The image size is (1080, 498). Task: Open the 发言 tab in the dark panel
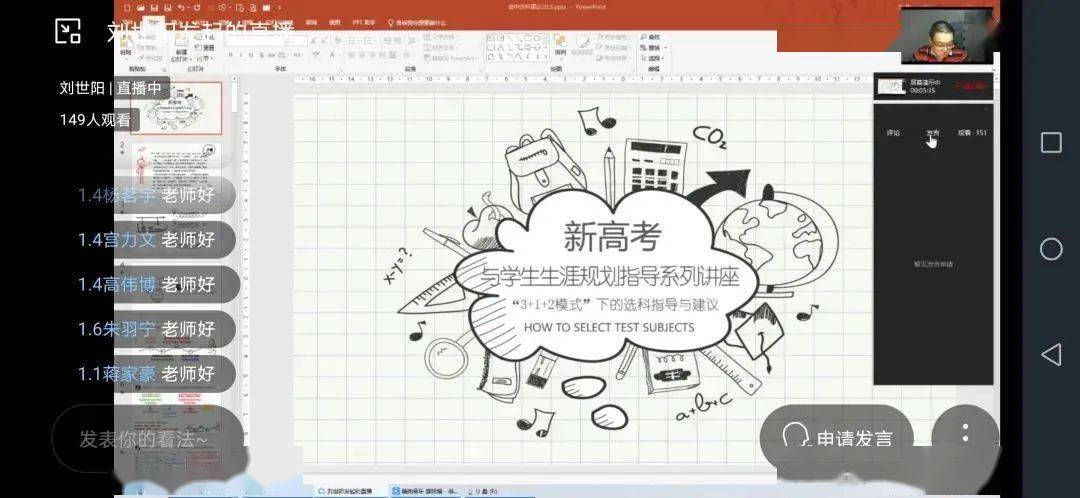[933, 133]
